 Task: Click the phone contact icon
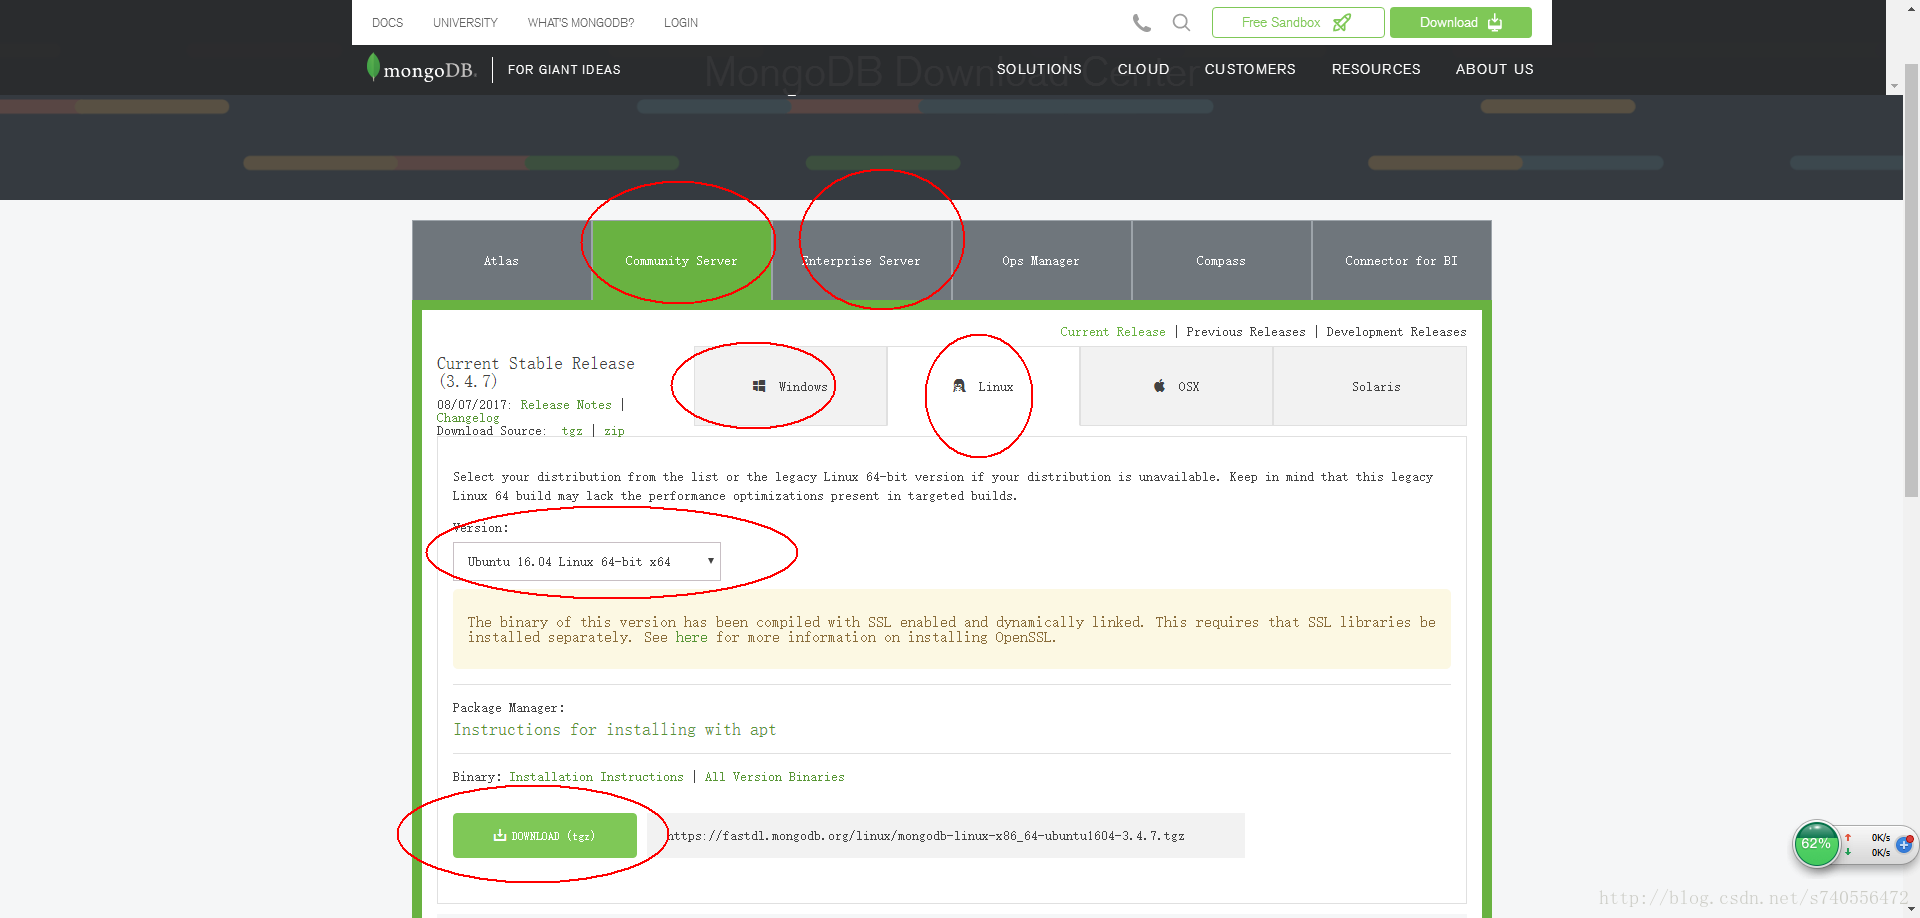click(1141, 23)
